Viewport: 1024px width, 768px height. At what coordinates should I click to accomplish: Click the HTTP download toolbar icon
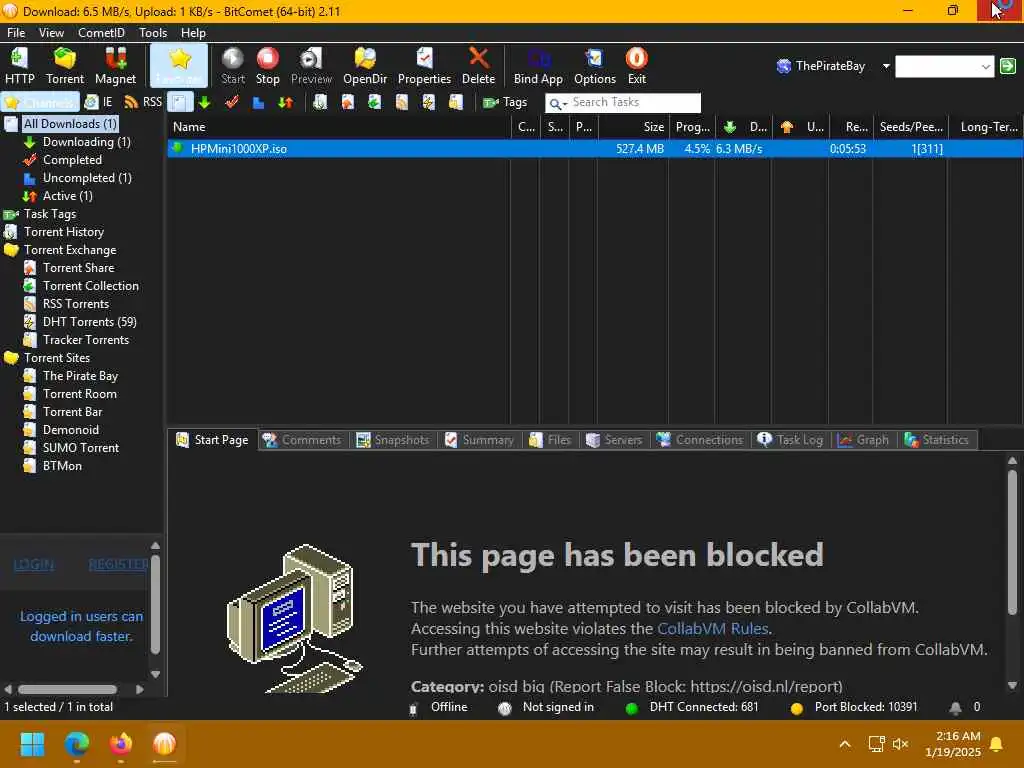[x=20, y=65]
